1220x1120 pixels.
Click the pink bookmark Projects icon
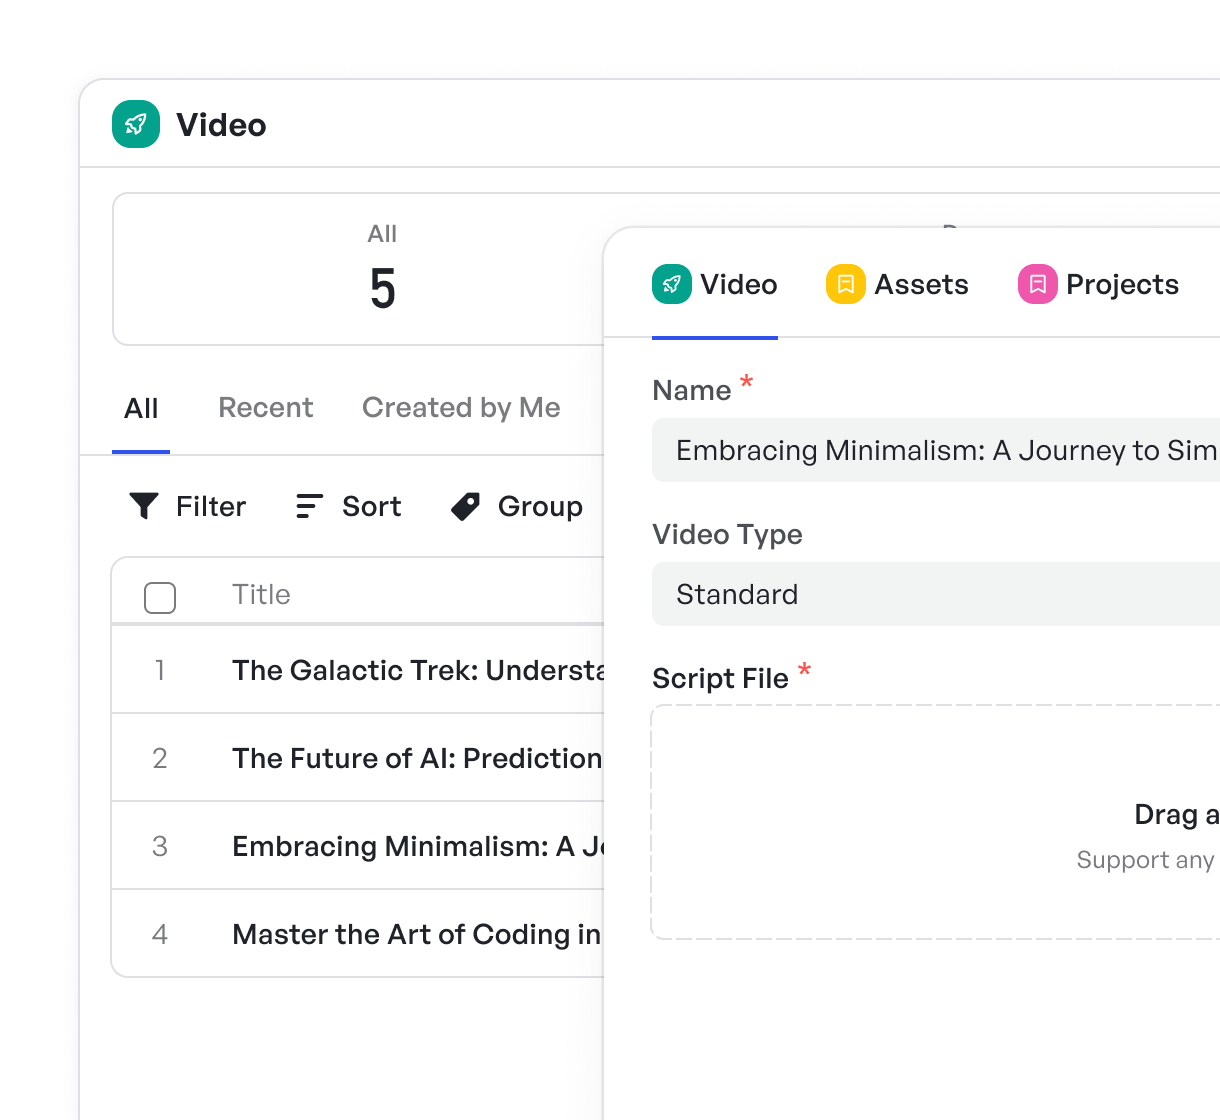click(1038, 284)
